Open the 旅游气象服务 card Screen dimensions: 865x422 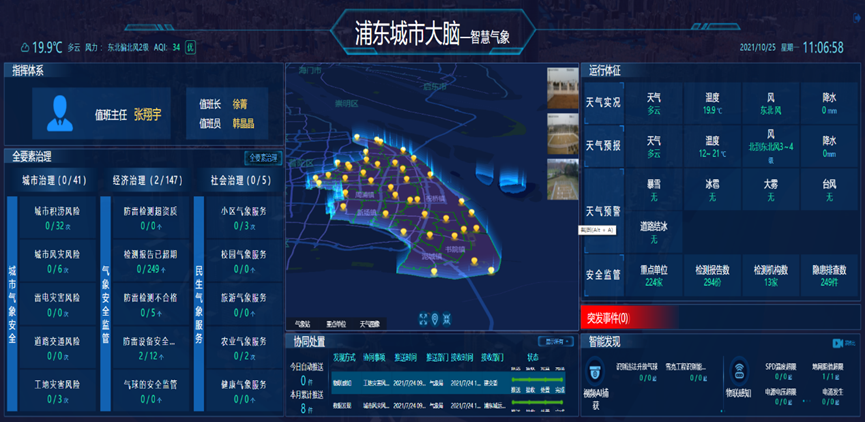point(244,304)
